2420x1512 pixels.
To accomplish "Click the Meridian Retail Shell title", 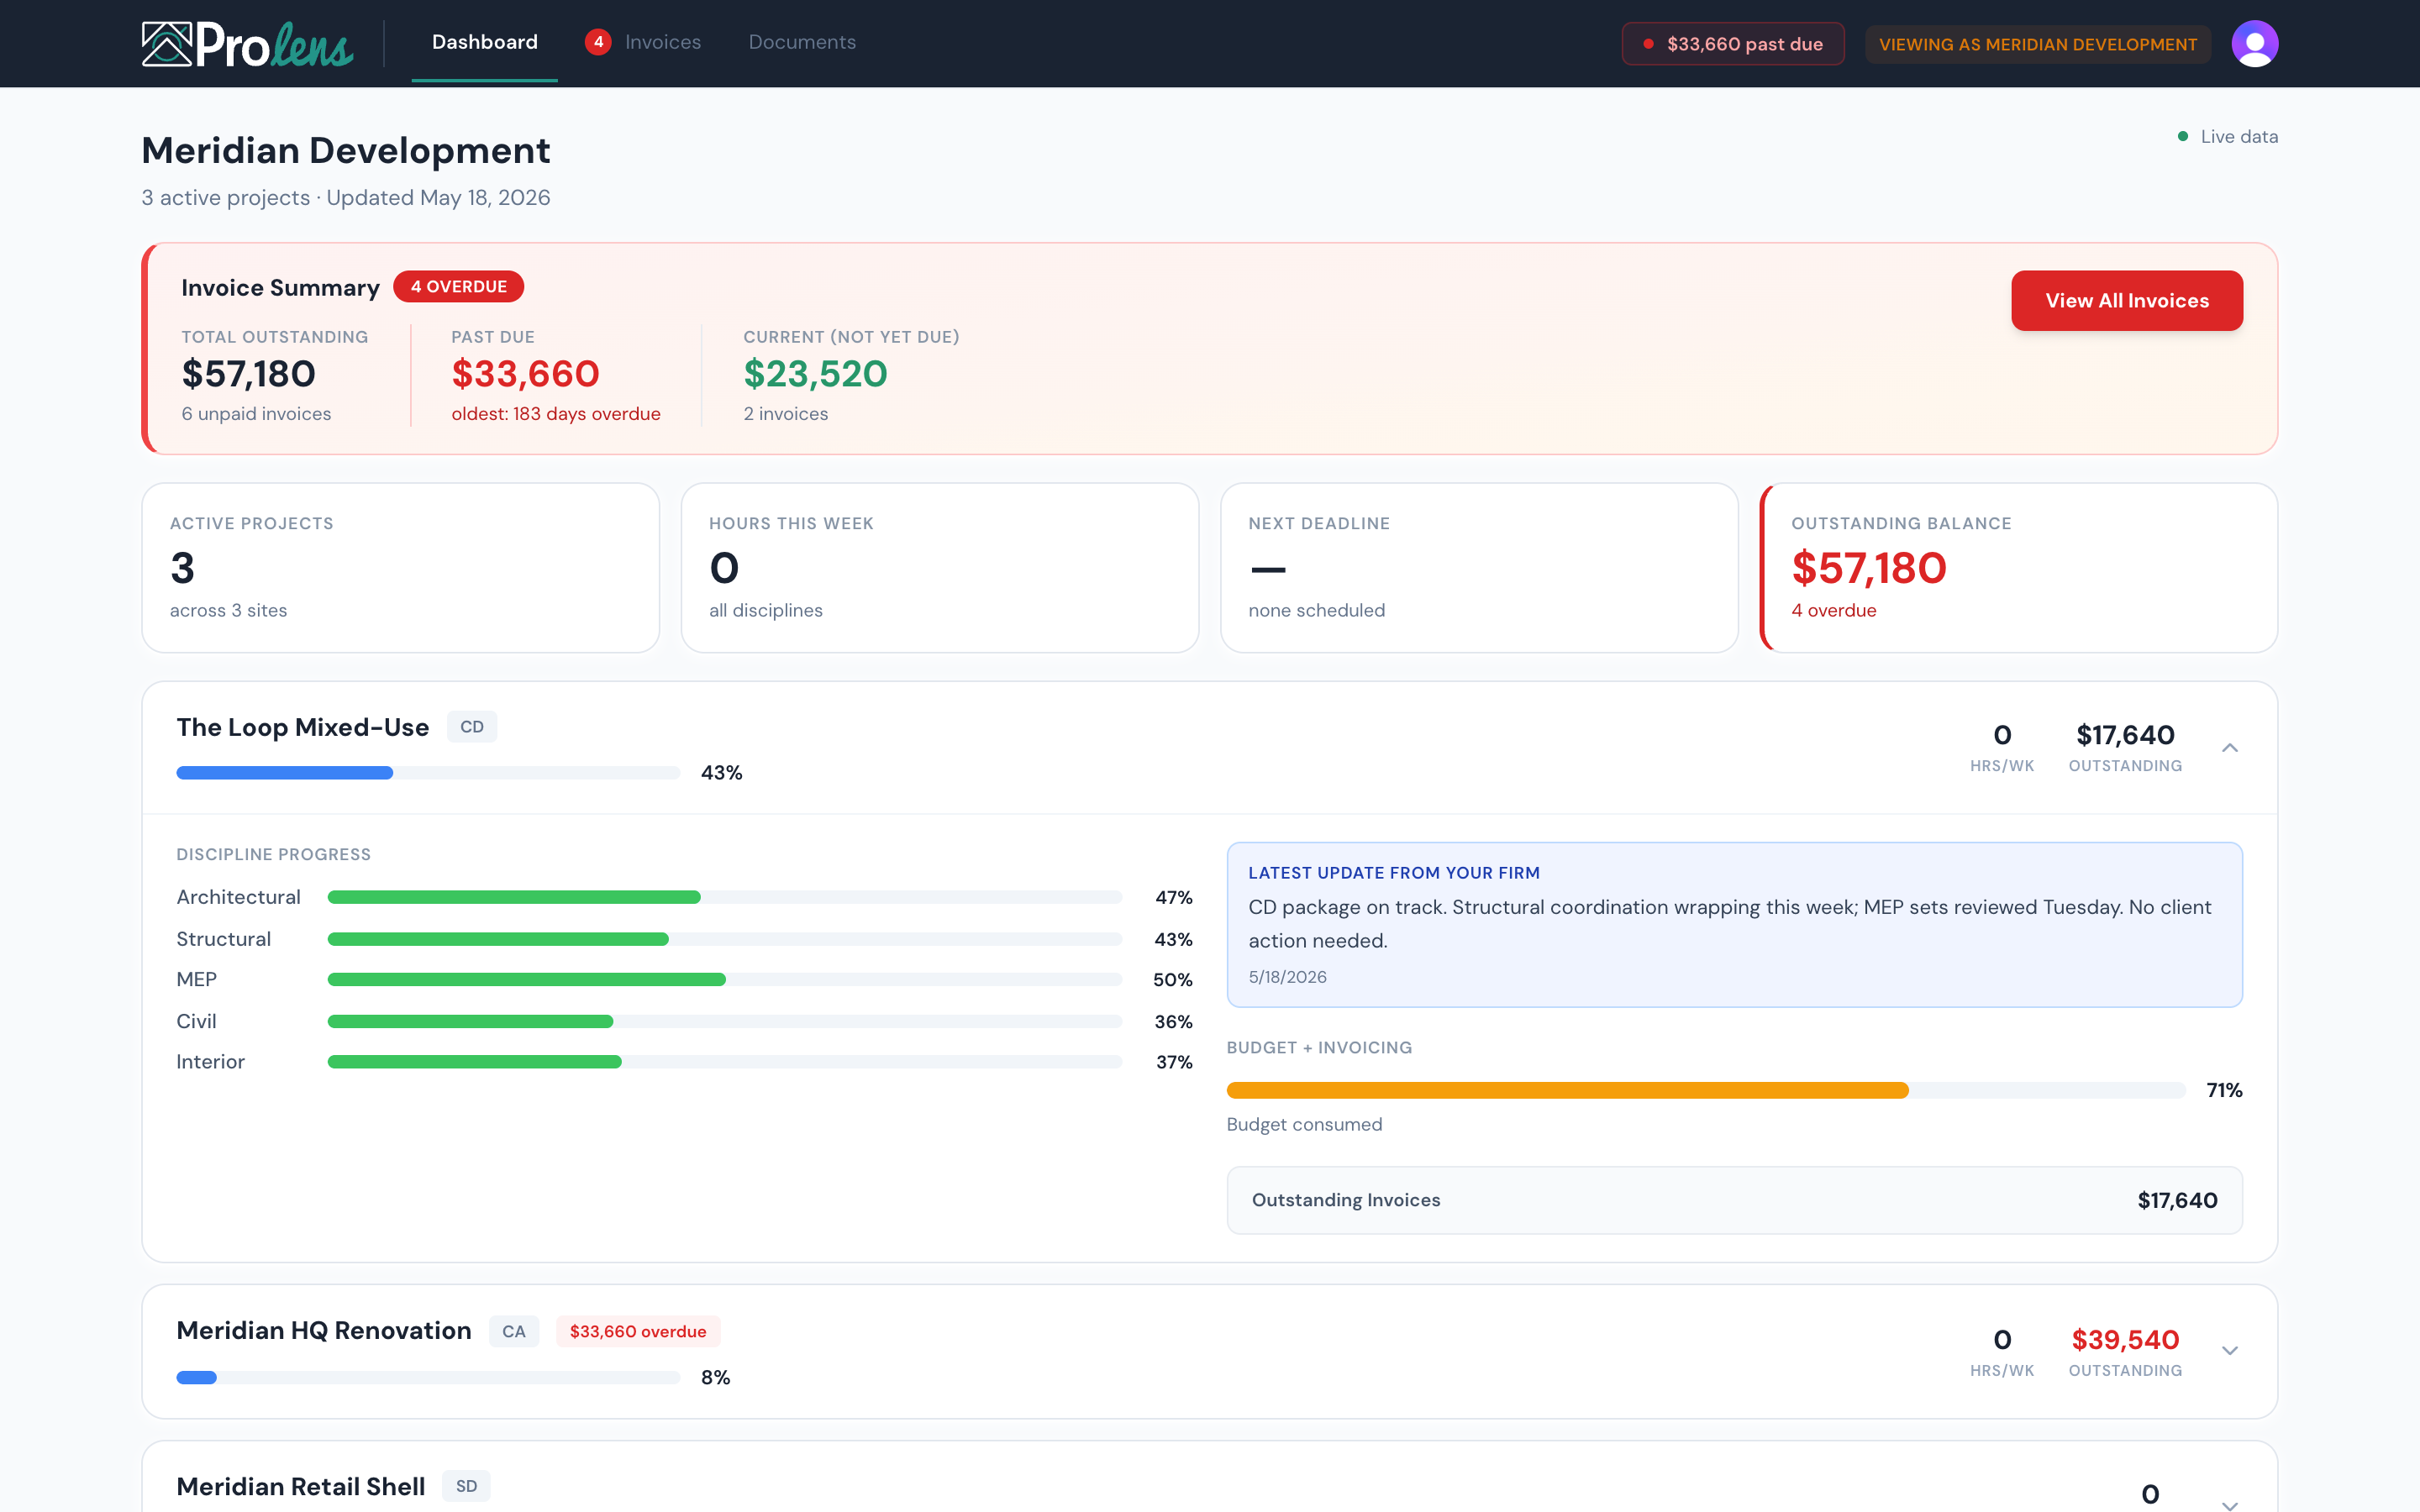I will 301,1487.
